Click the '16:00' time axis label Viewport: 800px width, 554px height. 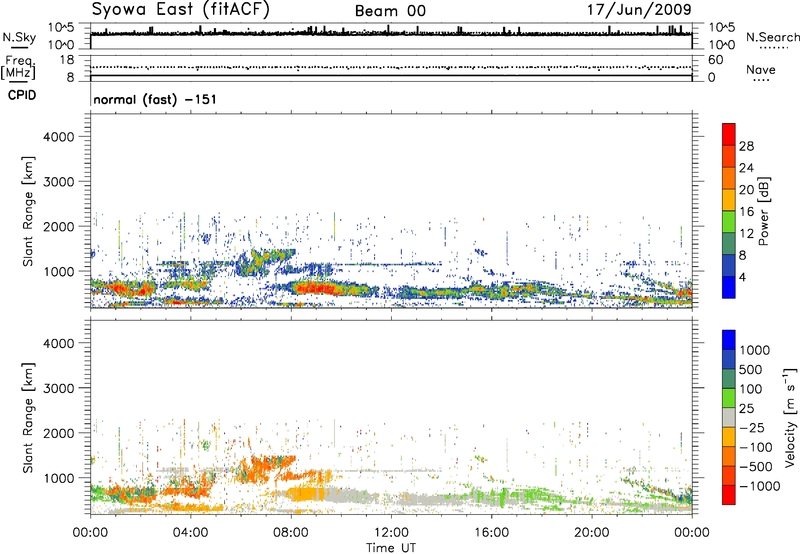(x=491, y=532)
